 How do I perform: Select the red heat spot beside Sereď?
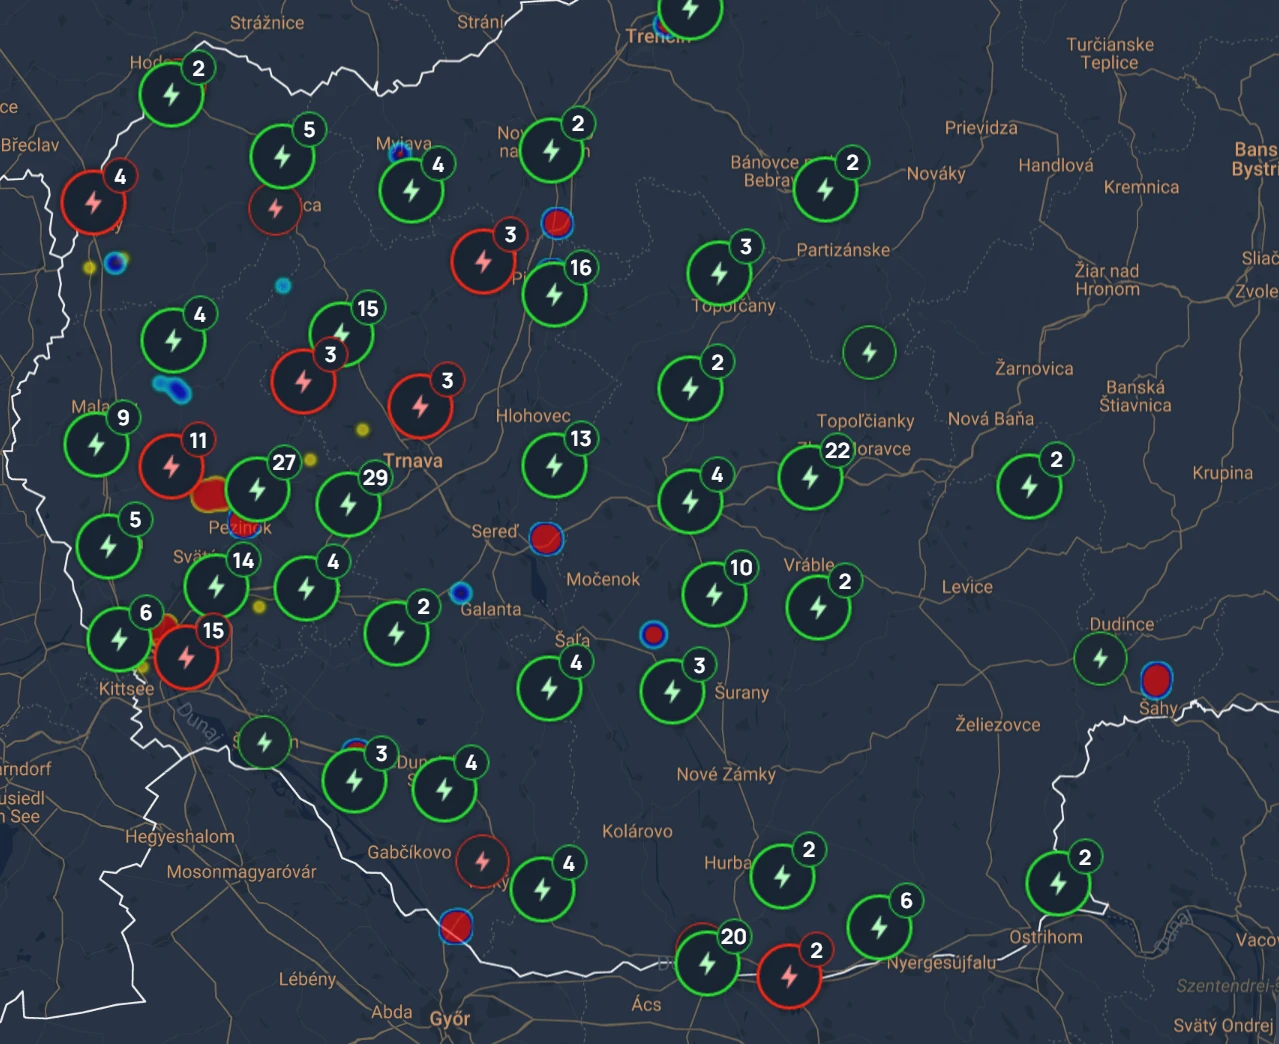546,538
